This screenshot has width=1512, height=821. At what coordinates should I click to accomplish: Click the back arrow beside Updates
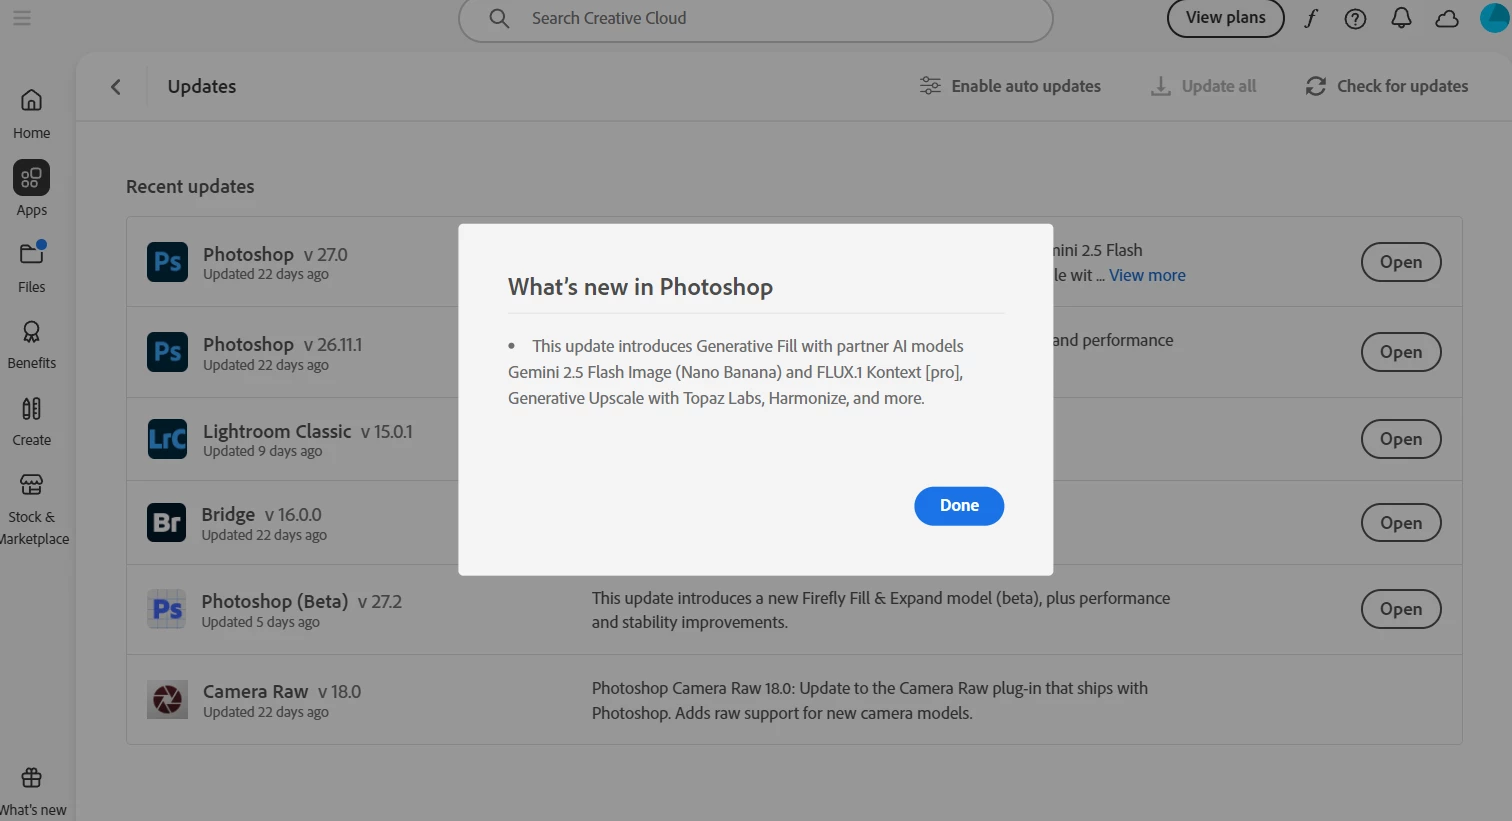[116, 87]
